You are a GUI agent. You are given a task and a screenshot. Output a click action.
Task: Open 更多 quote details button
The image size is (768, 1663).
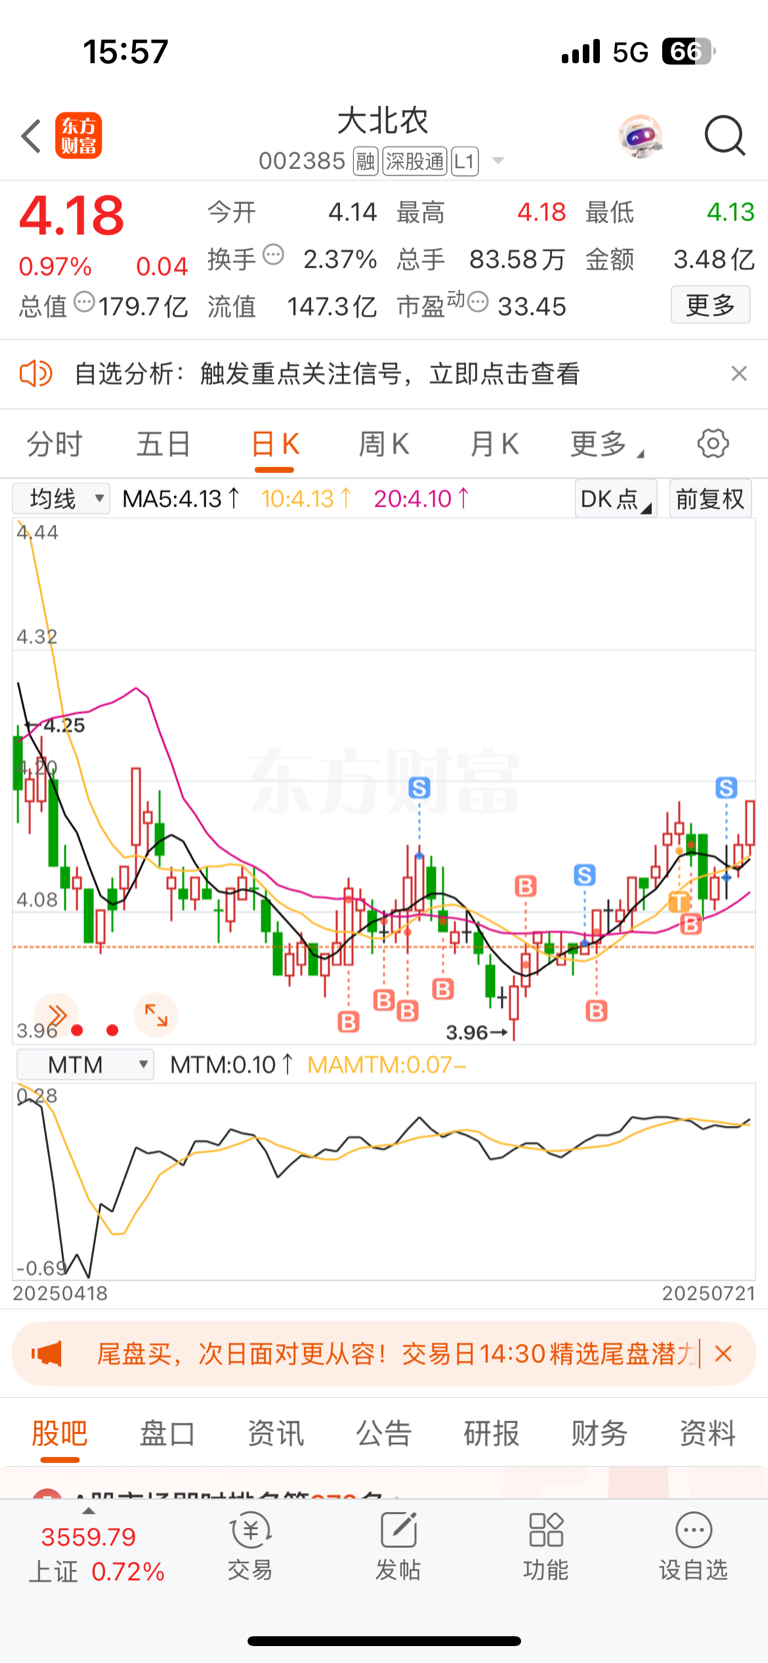point(710,305)
